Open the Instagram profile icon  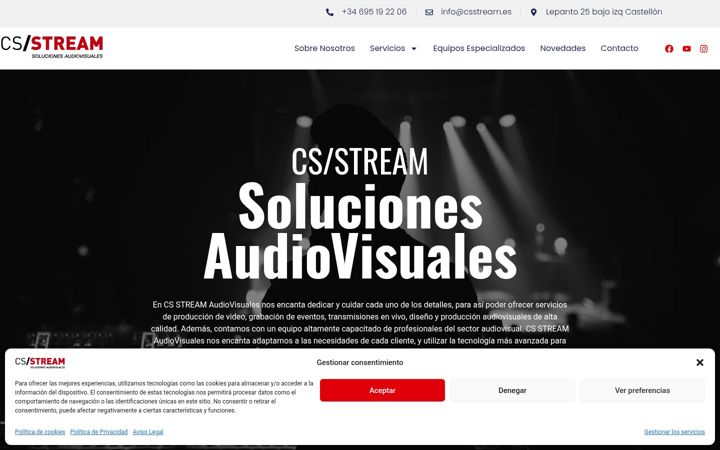coord(703,49)
